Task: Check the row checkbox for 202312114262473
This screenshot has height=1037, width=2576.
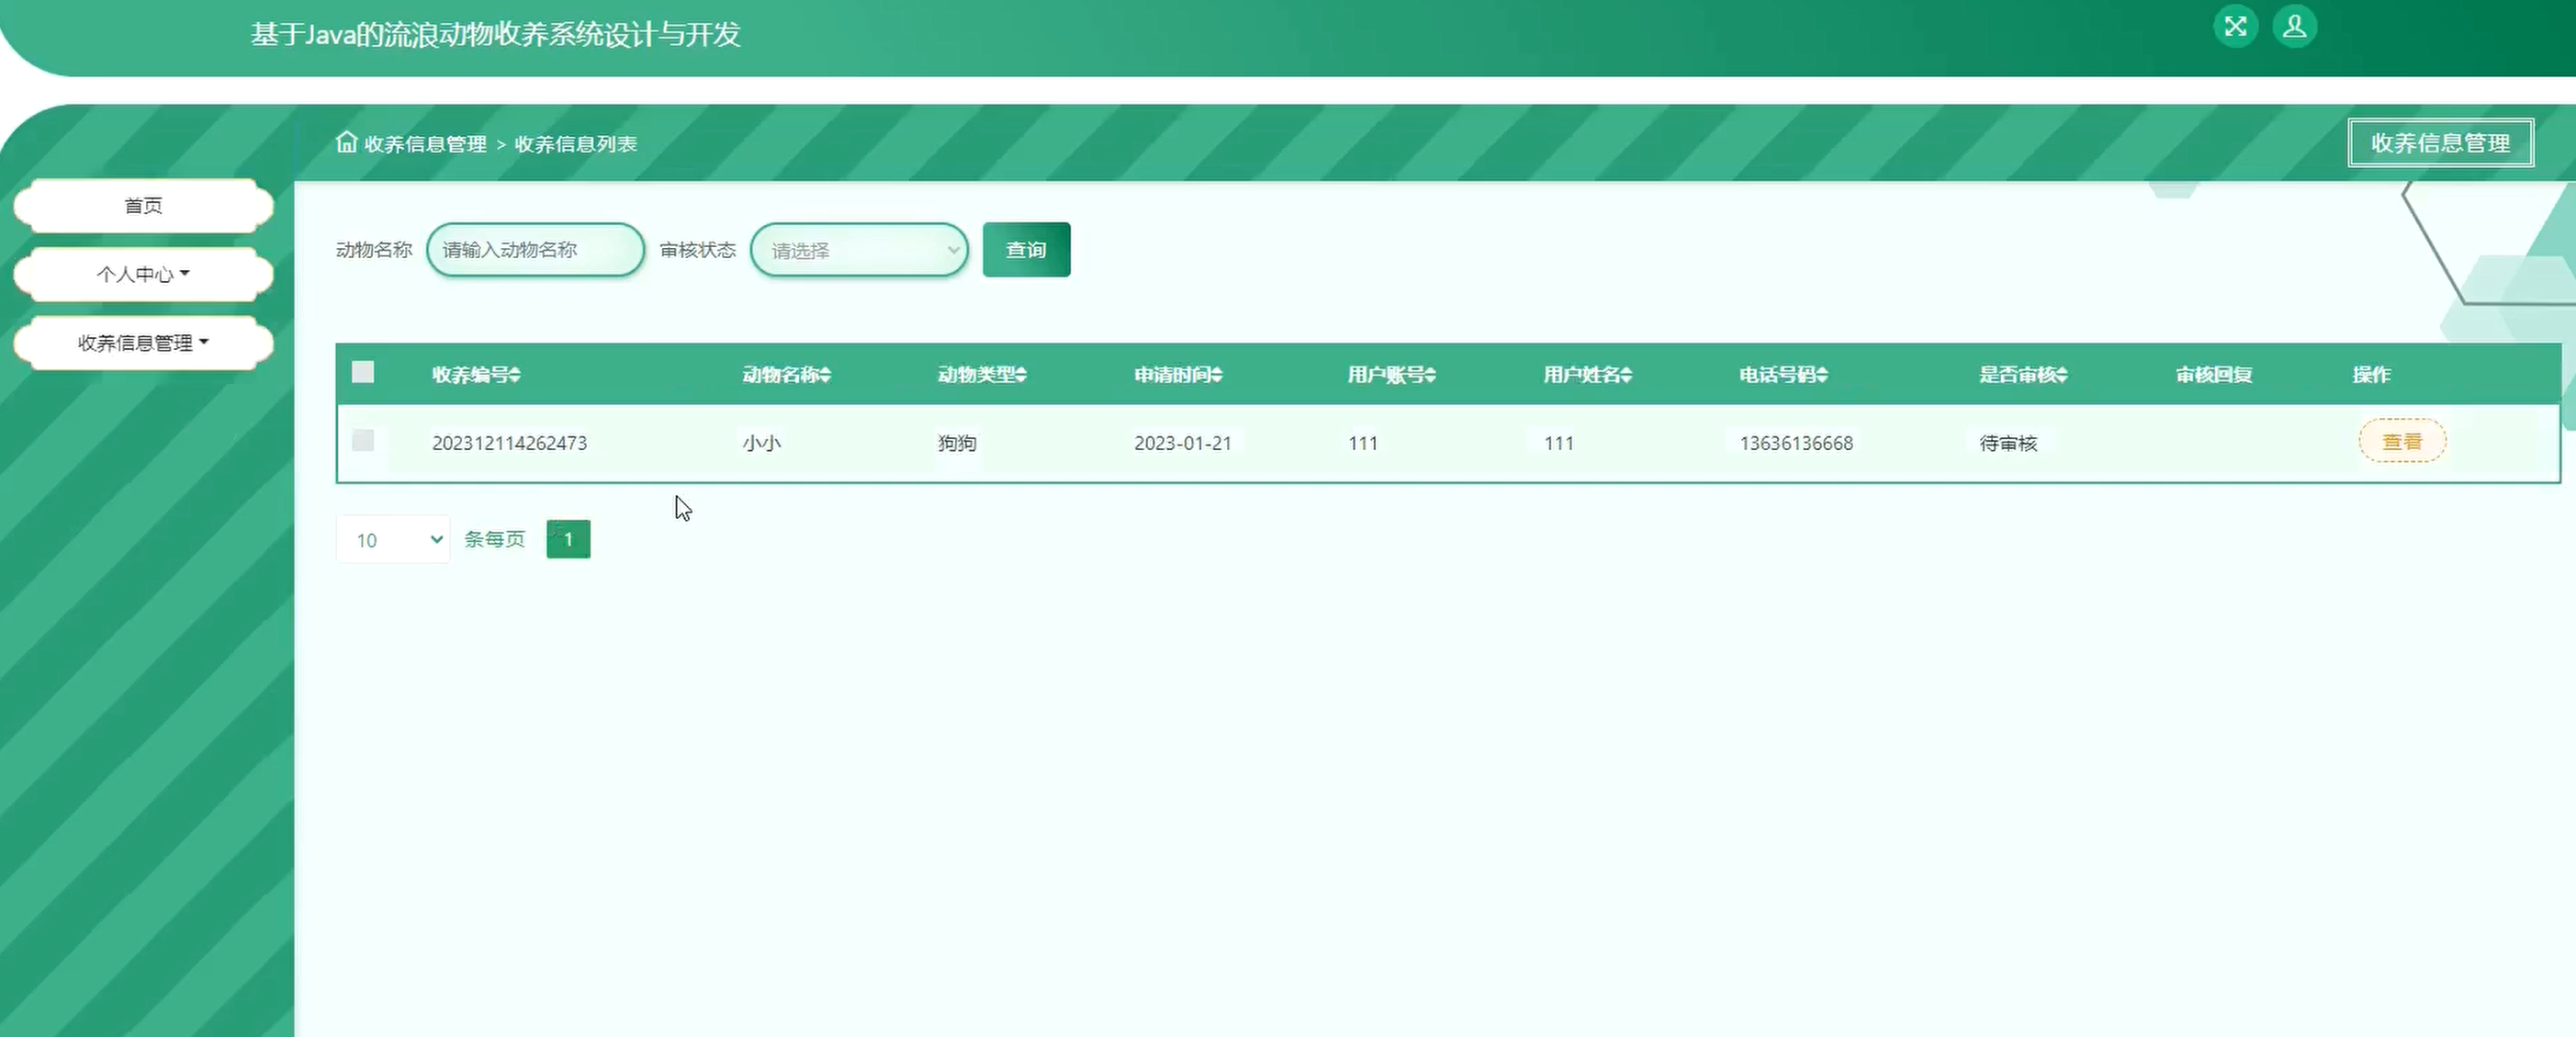Action: coord(363,440)
